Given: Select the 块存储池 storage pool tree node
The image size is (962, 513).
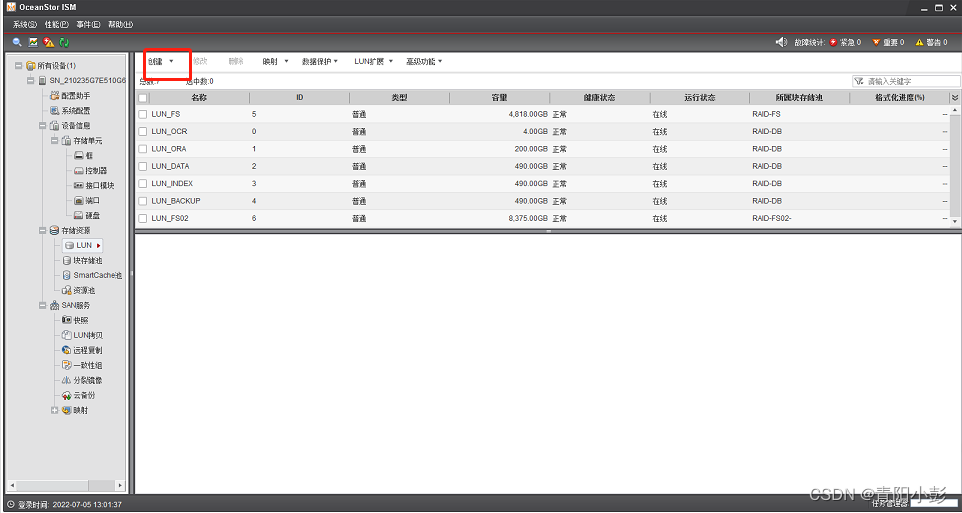Looking at the screenshot, I should click(x=83, y=260).
